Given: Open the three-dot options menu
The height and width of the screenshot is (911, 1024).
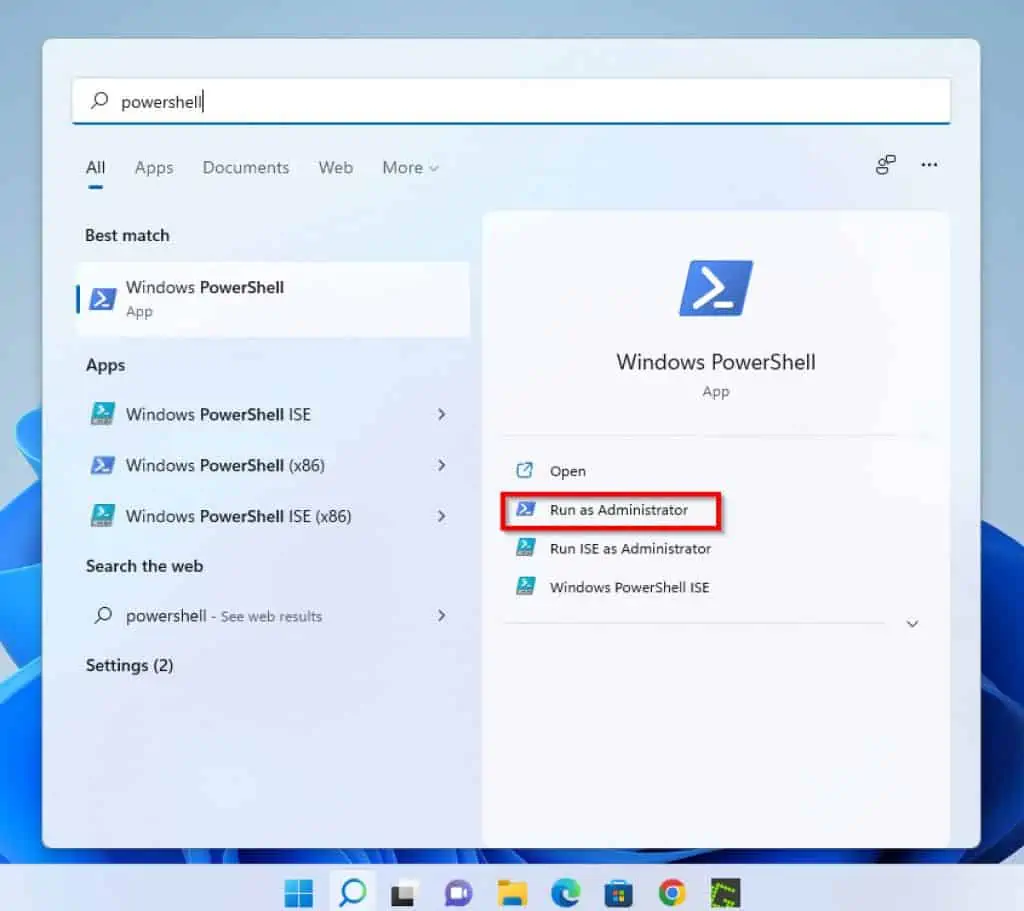Looking at the screenshot, I should 929,165.
